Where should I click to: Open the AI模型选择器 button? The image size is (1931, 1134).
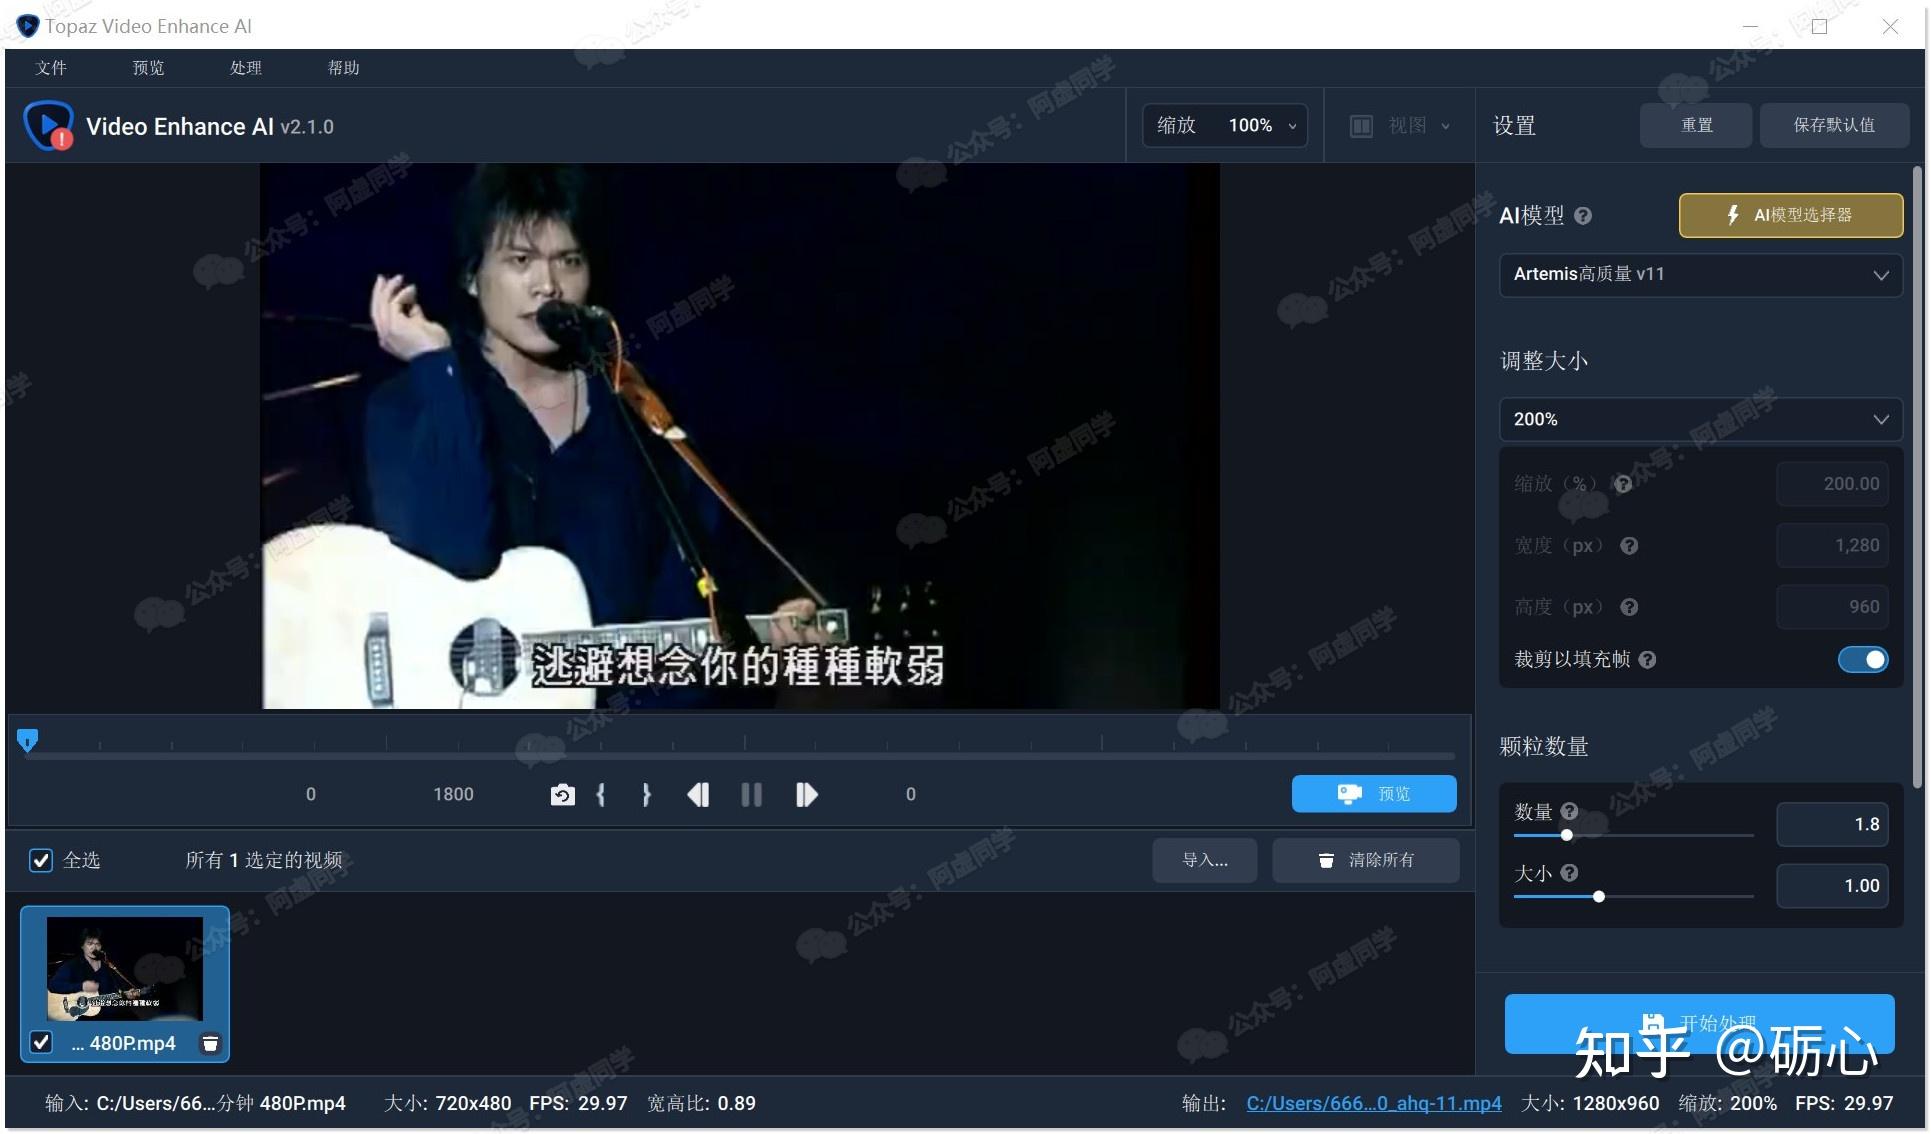pyautogui.click(x=1790, y=215)
